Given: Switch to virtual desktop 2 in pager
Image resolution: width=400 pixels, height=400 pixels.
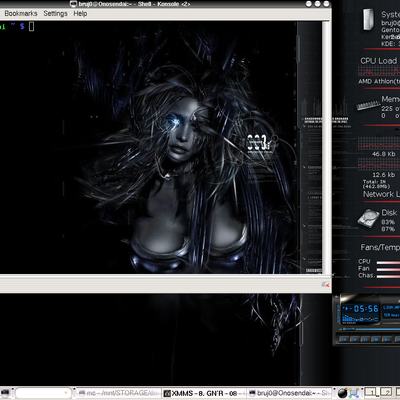Looking at the screenshot, I should pyautogui.click(x=385, y=392).
